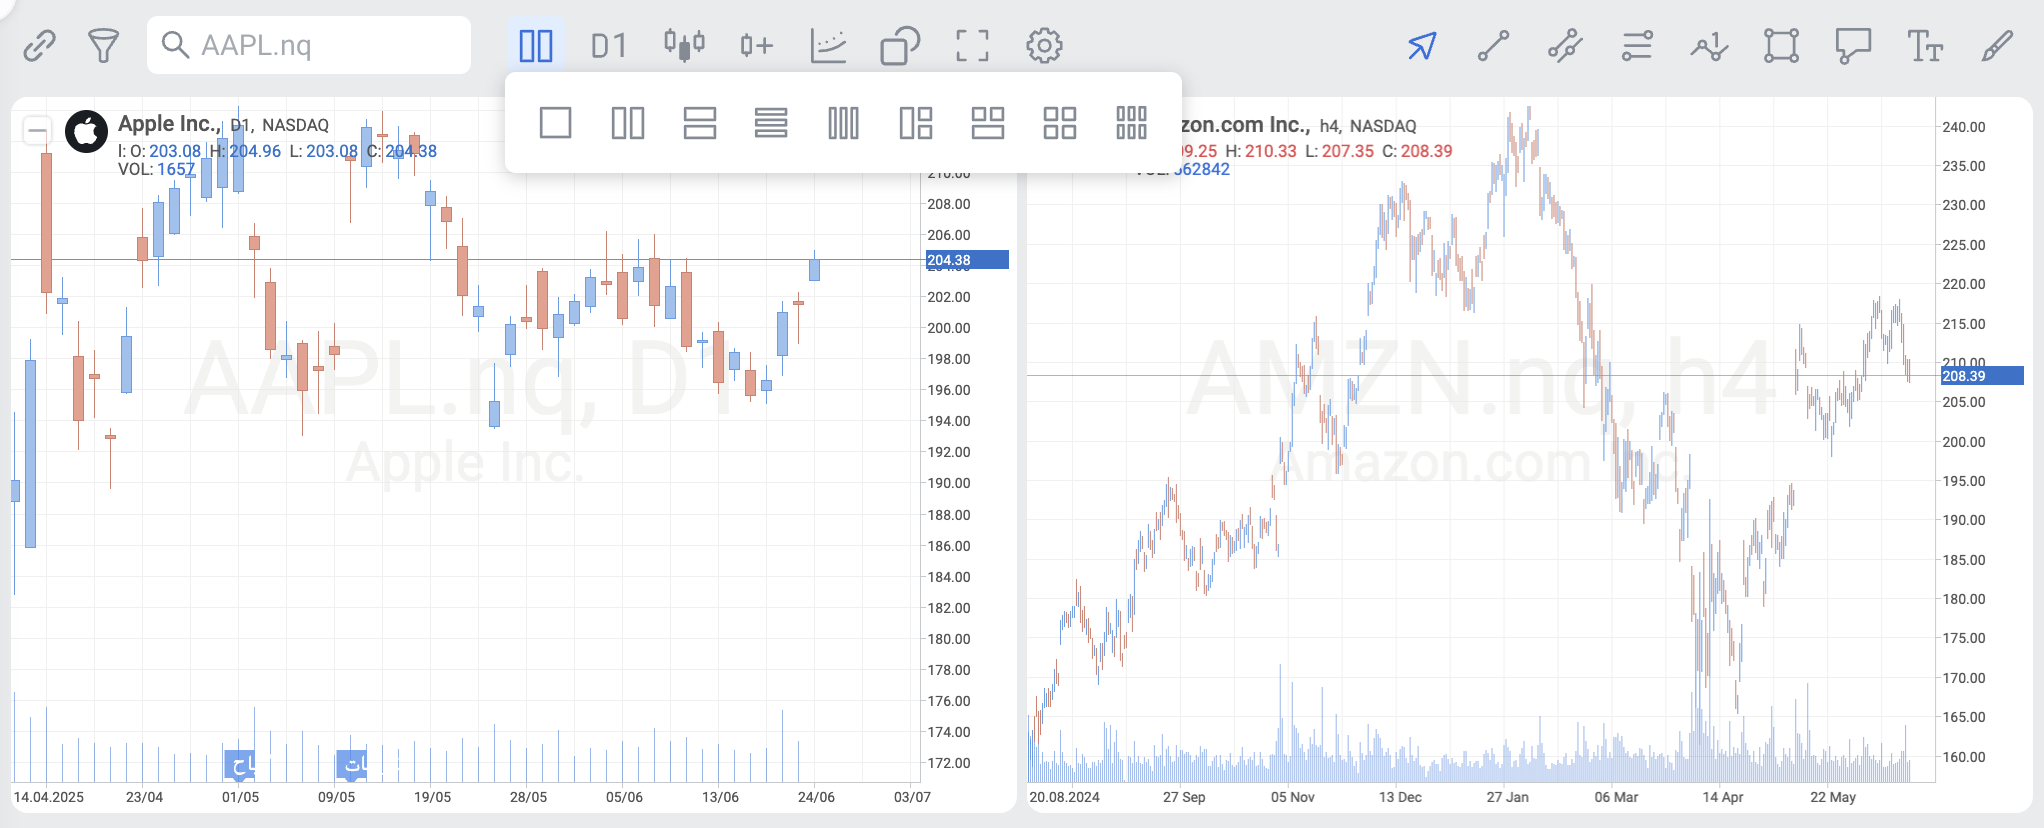Screen dimensions: 2044x828
Task: Click AAPL high value 204.96 in legend
Action: [256, 151]
